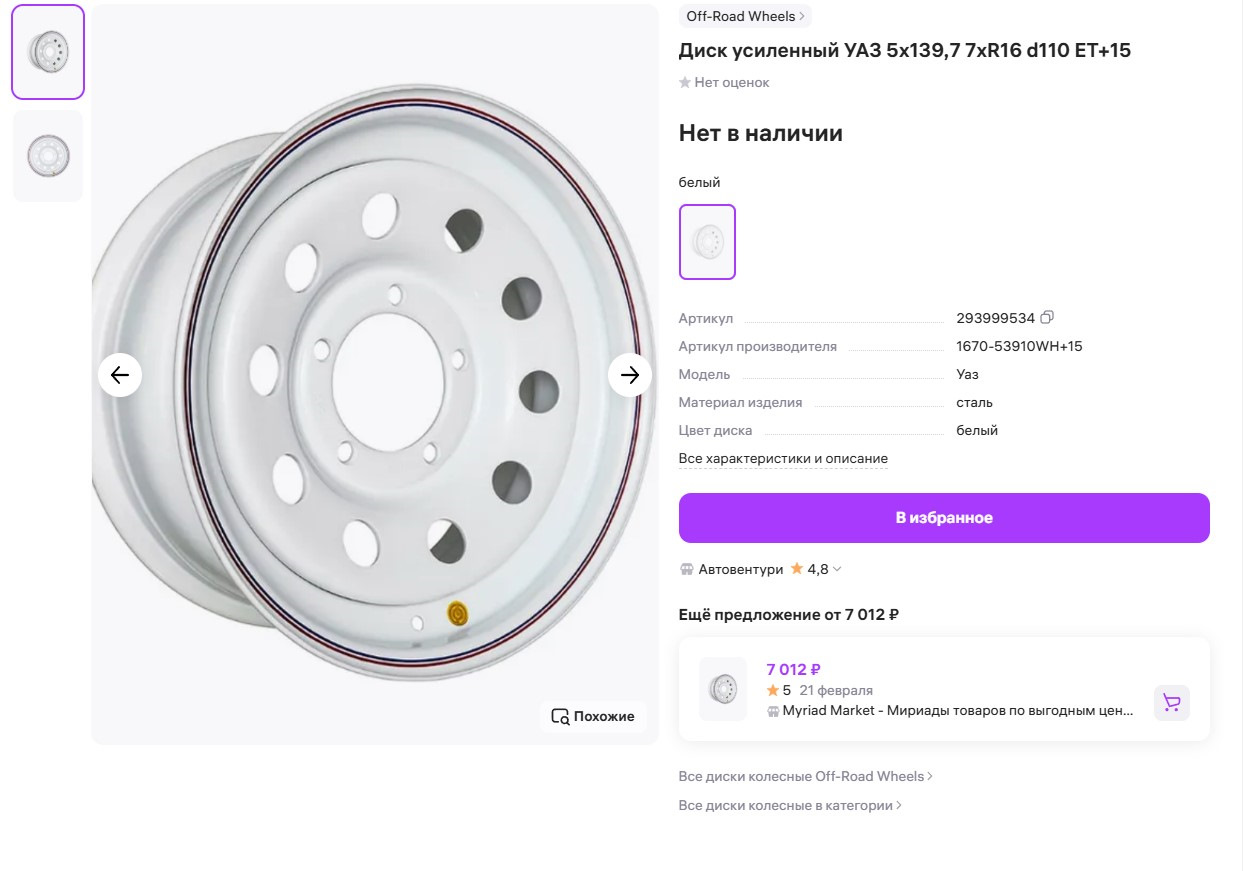Click the search icon in 'Похожие'
The image size is (1243, 871).
point(560,716)
